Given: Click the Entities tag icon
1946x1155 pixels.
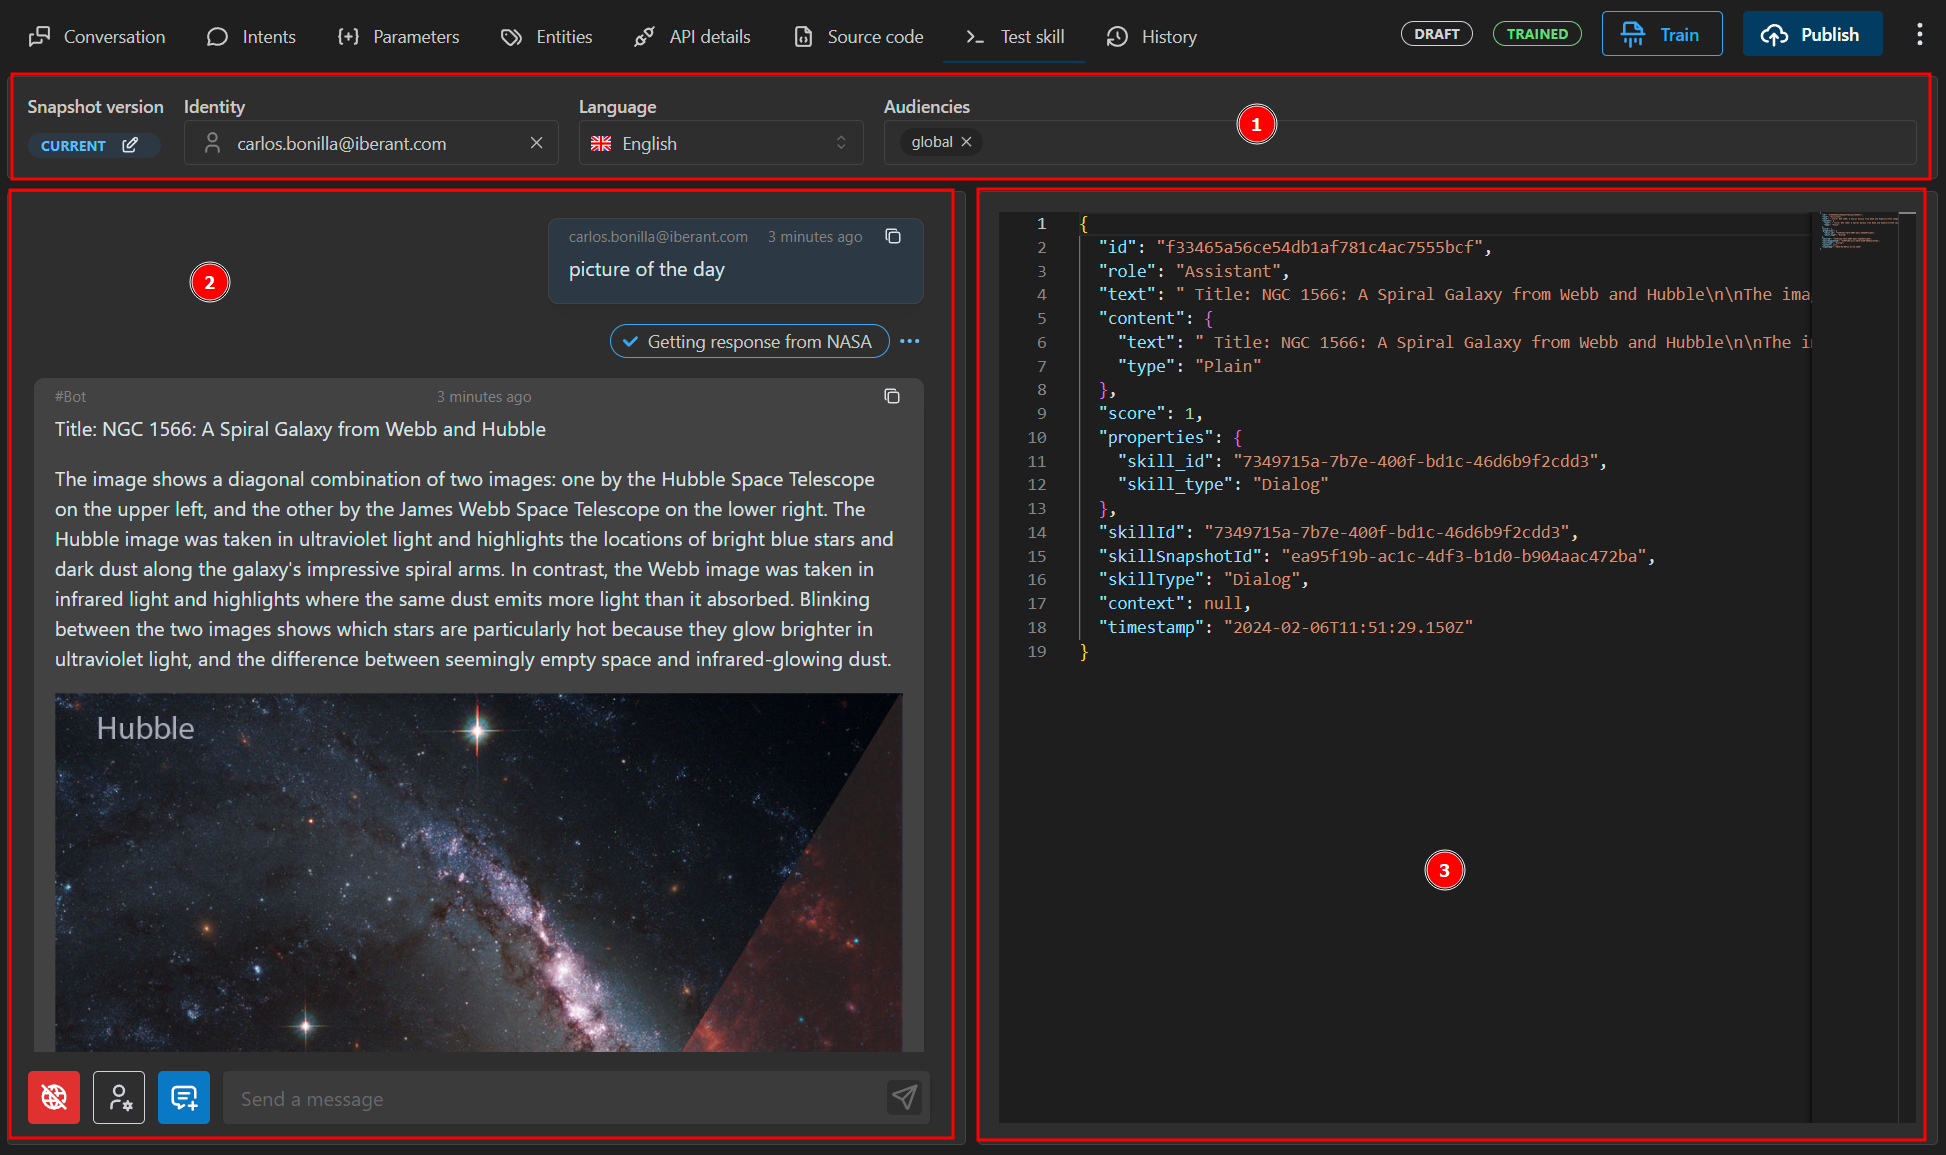Looking at the screenshot, I should click(x=511, y=37).
